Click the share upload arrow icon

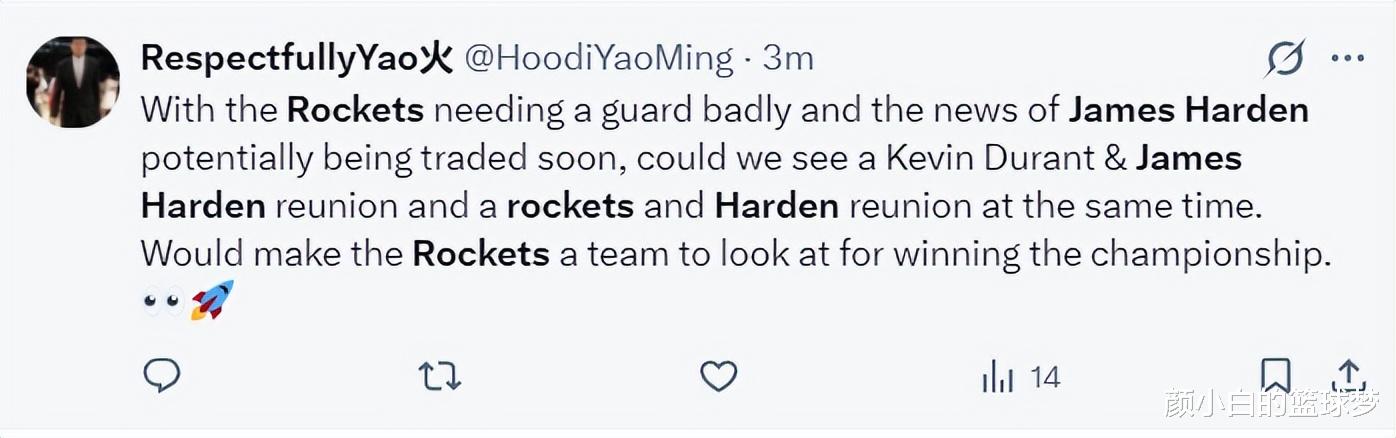tap(1349, 374)
